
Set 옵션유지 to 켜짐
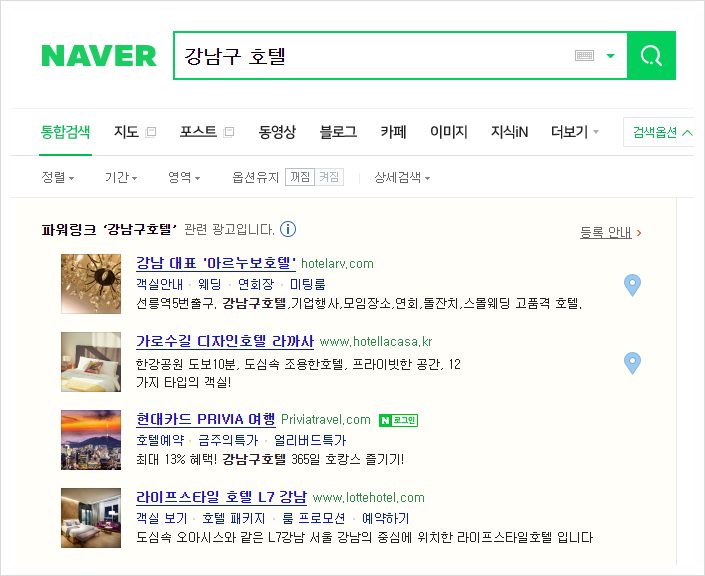[329, 177]
